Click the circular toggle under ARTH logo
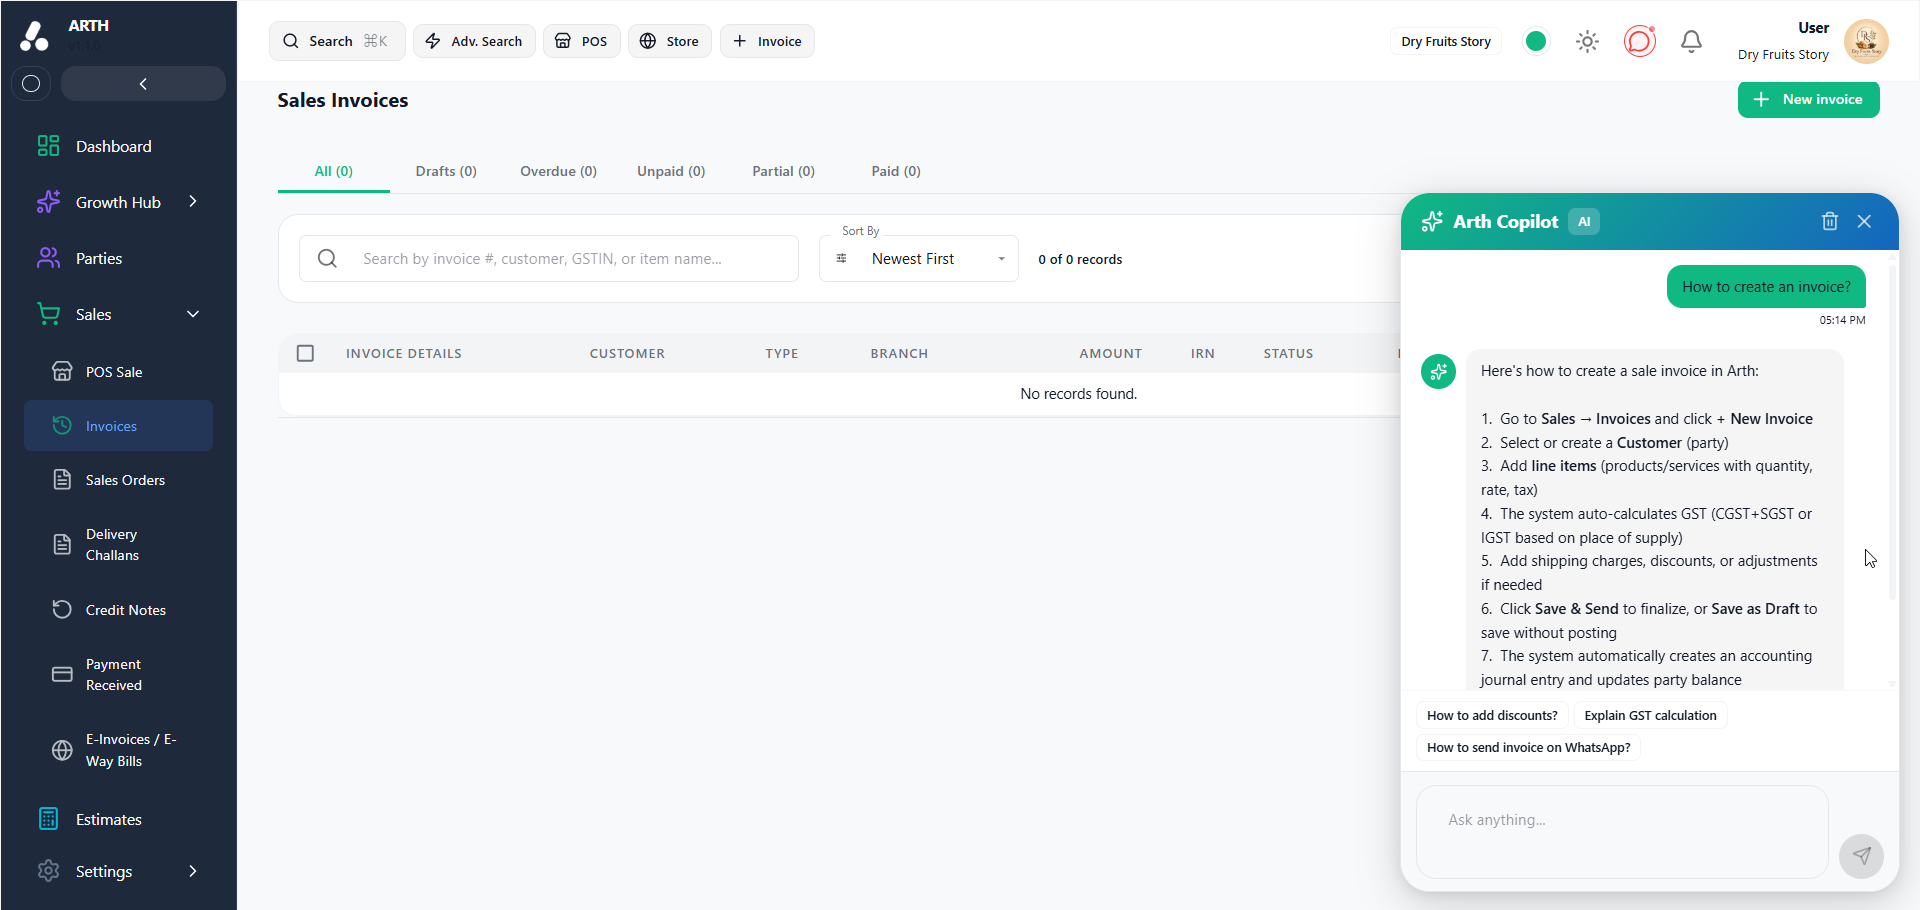 pos(31,83)
